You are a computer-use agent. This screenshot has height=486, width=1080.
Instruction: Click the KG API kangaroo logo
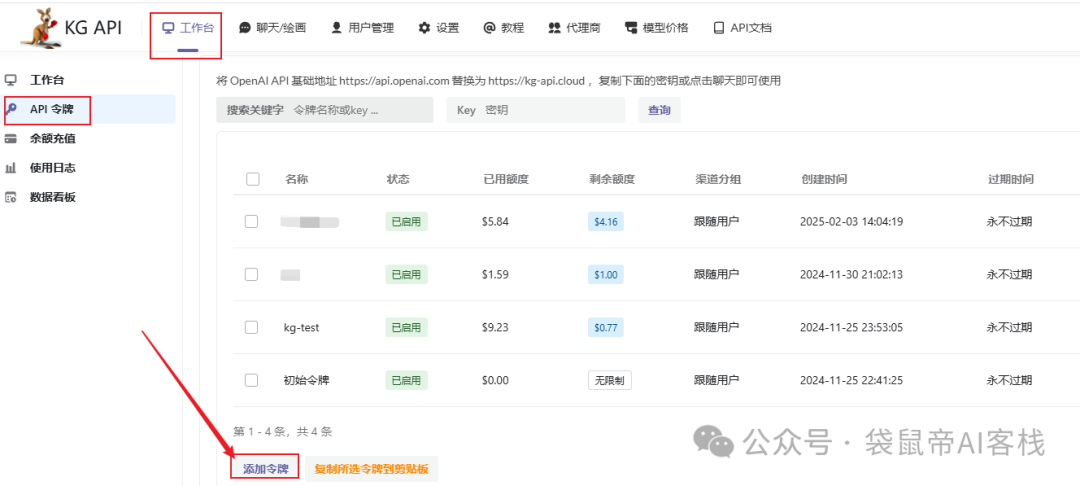pyautogui.click(x=43, y=27)
